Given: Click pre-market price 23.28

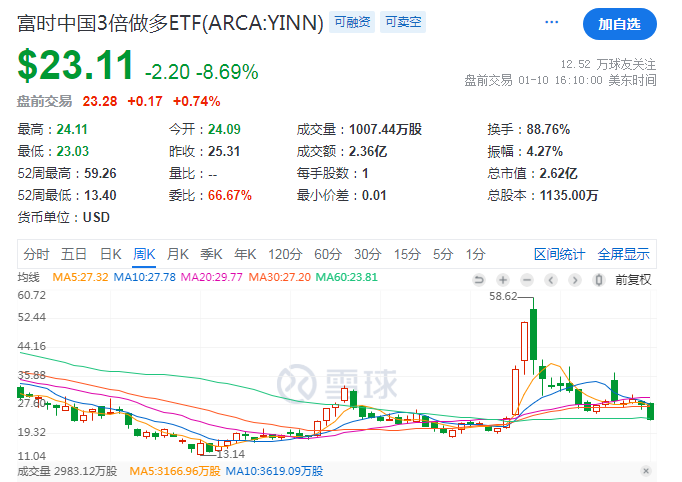Looking at the screenshot, I should pos(100,101).
